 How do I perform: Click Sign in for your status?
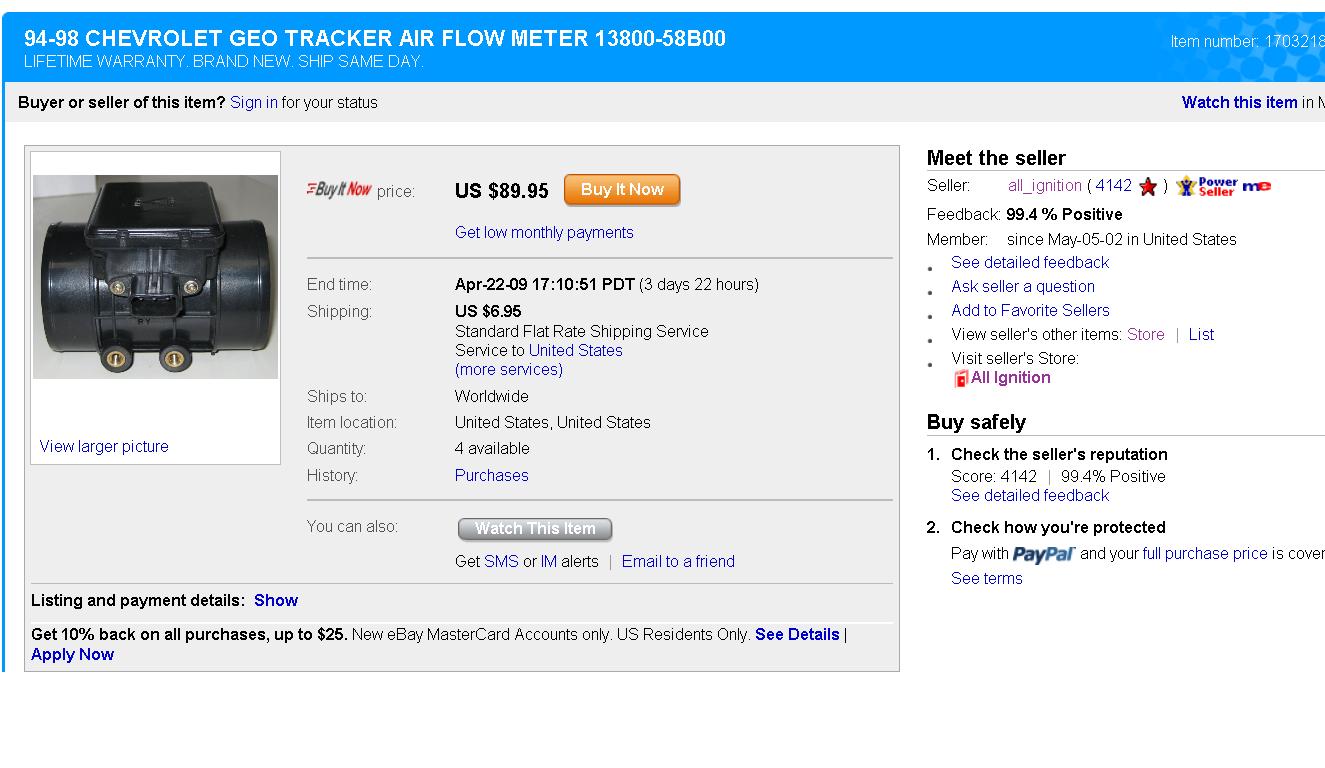254,102
